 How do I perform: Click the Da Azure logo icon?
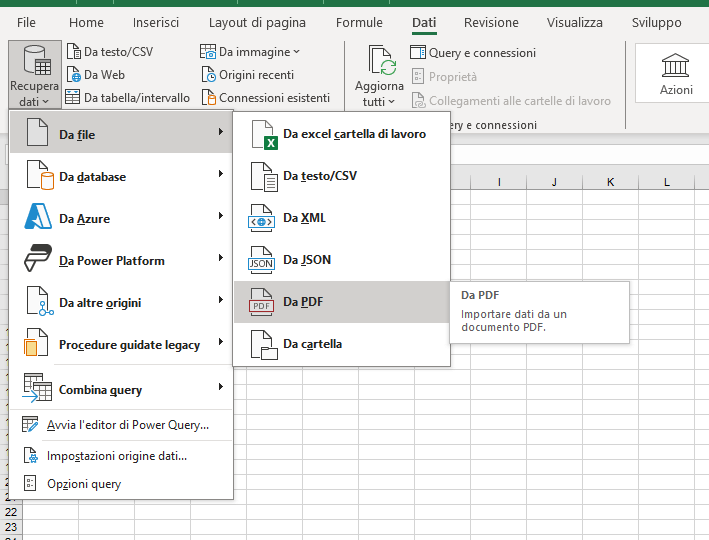click(x=38, y=218)
